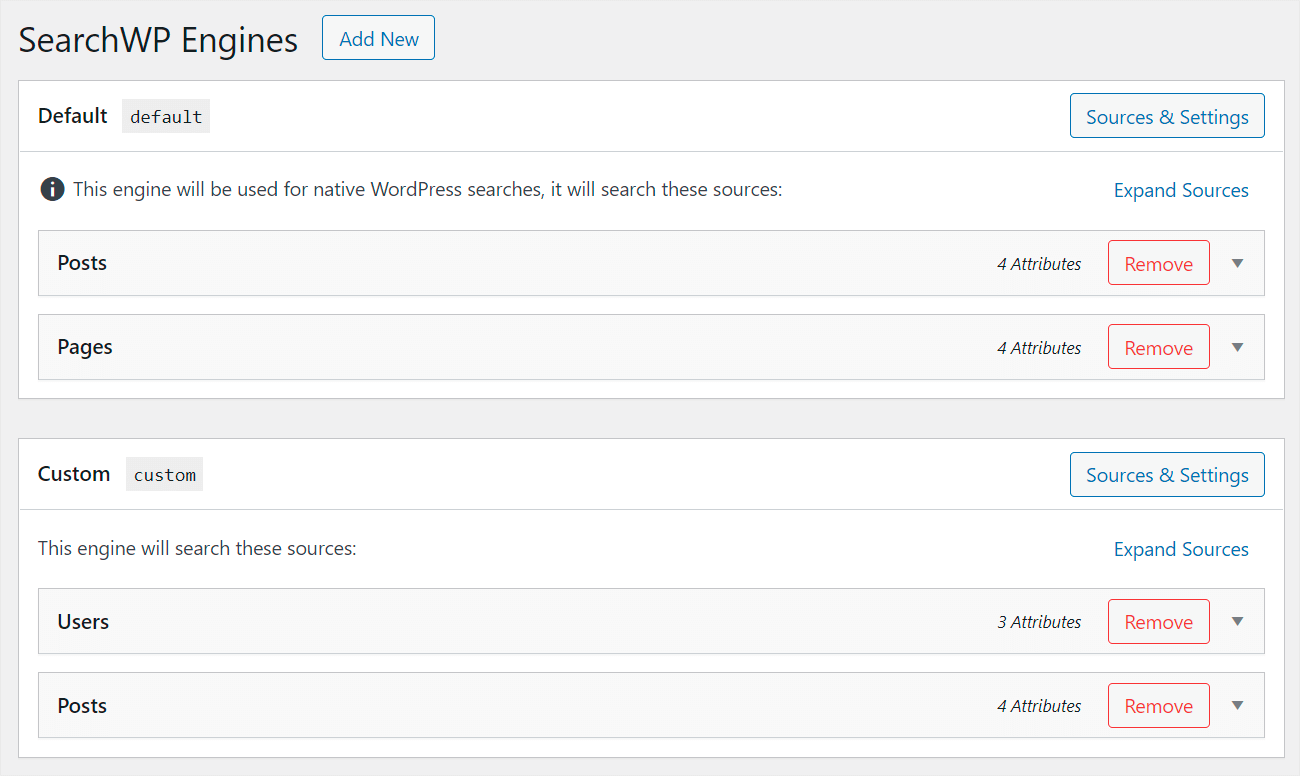Open Sources & Settings for Custom engine
1300x776 pixels.
point(1167,475)
